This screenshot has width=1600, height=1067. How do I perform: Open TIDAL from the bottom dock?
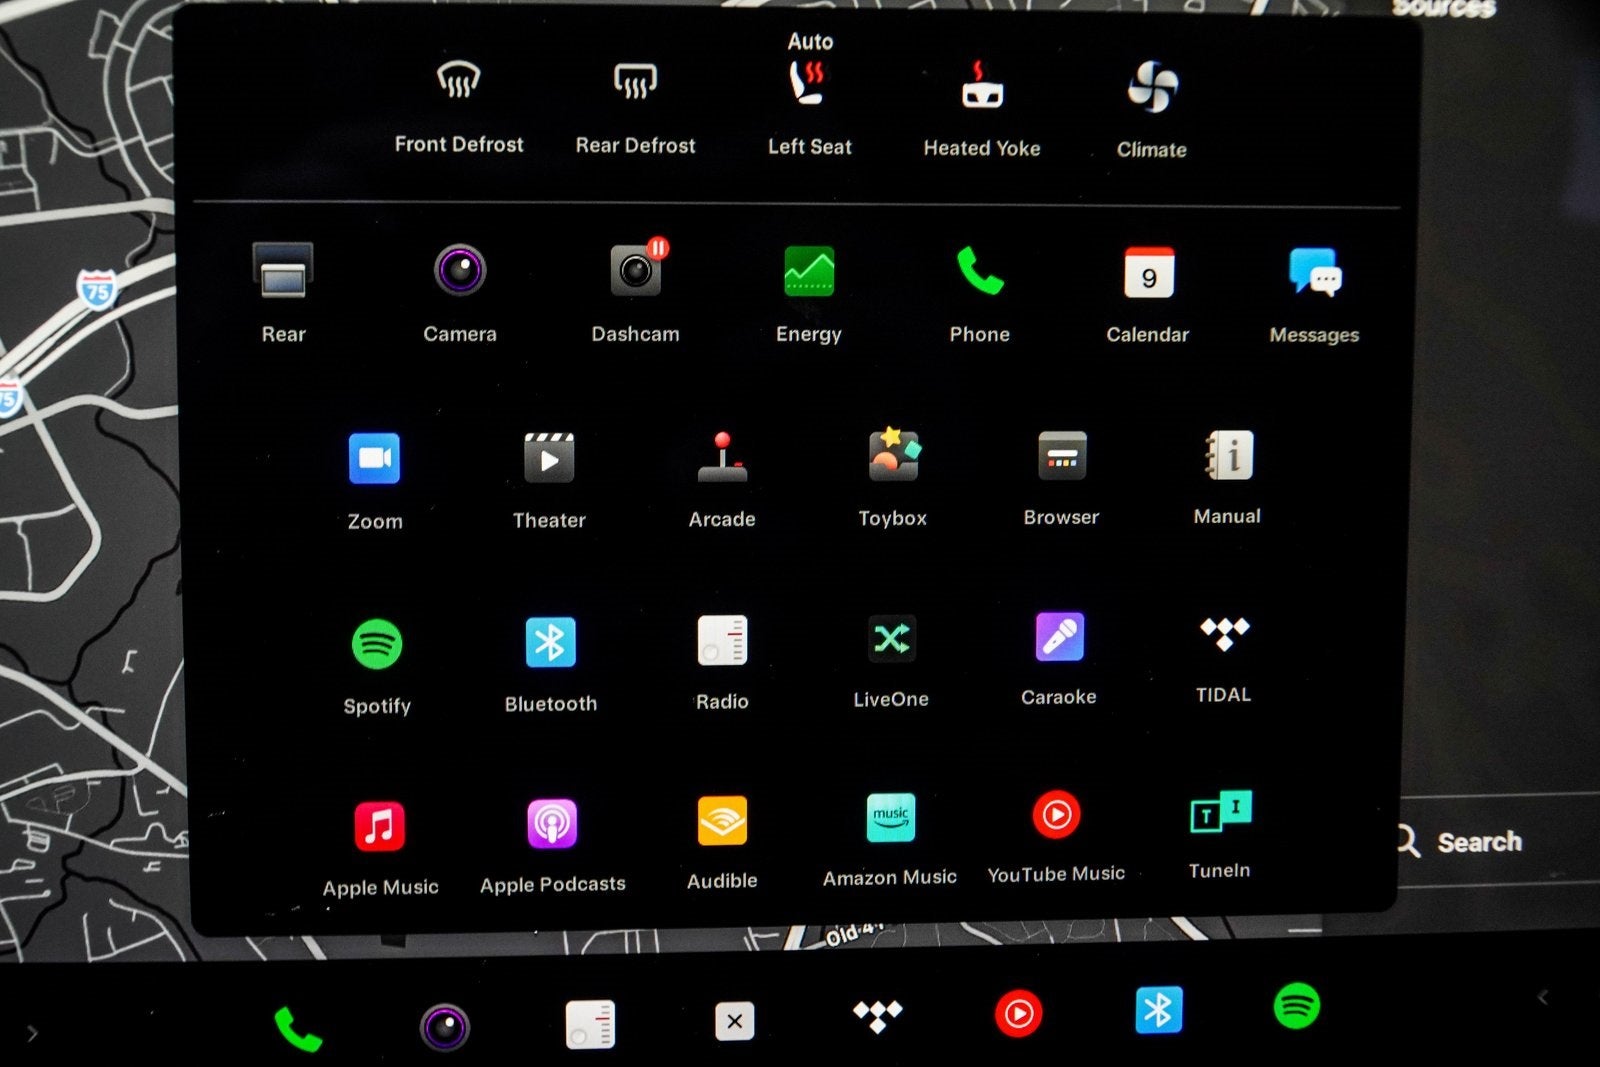coord(877,1016)
